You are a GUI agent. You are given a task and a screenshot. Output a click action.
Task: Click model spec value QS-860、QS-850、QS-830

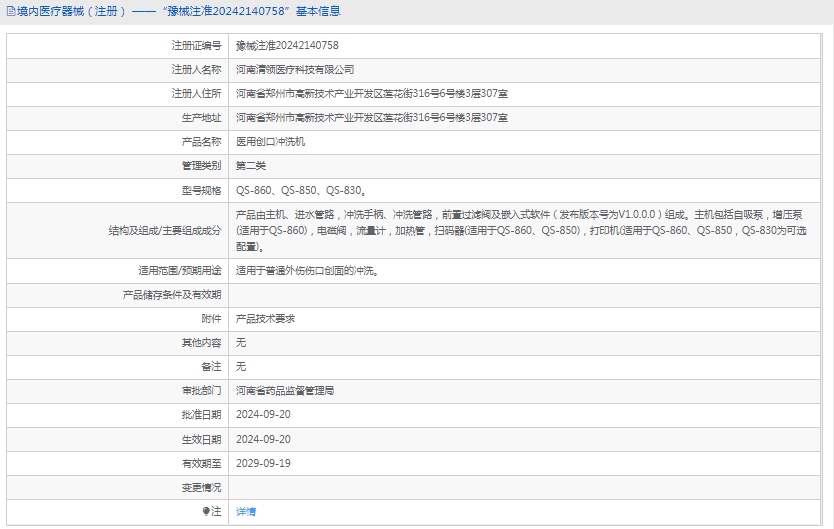click(300, 190)
